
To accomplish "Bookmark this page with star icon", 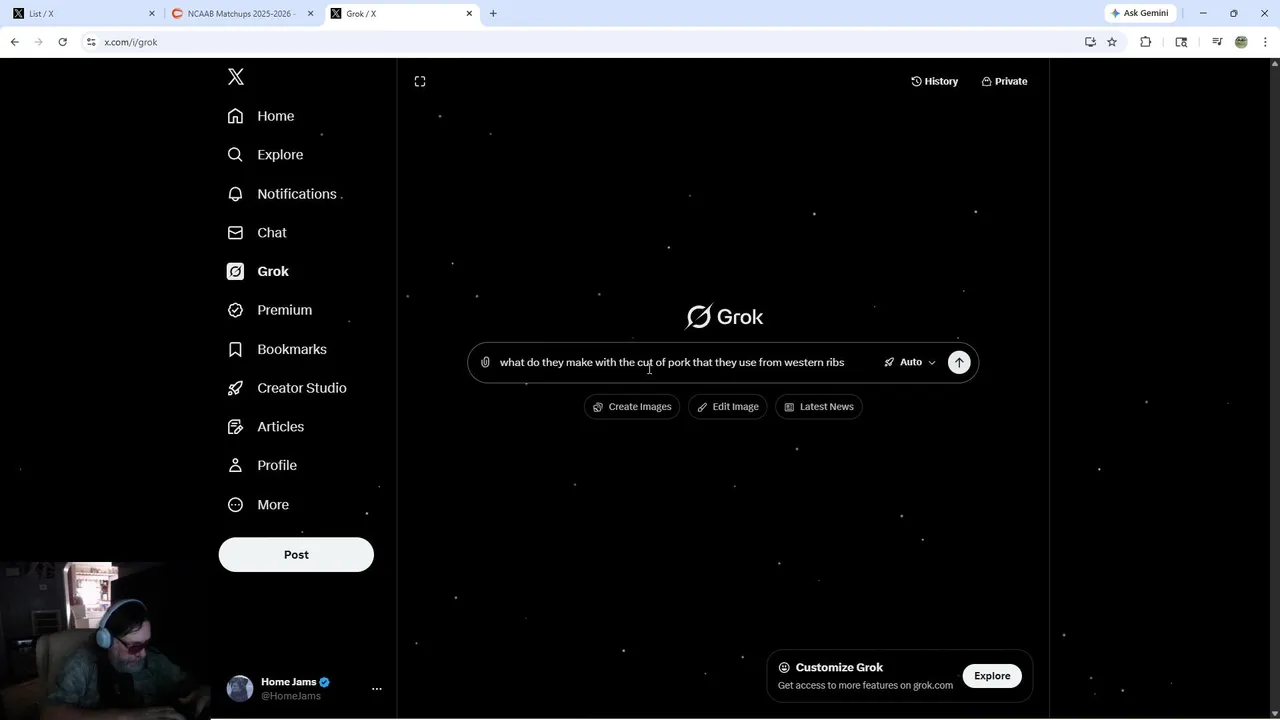I will click(1112, 42).
